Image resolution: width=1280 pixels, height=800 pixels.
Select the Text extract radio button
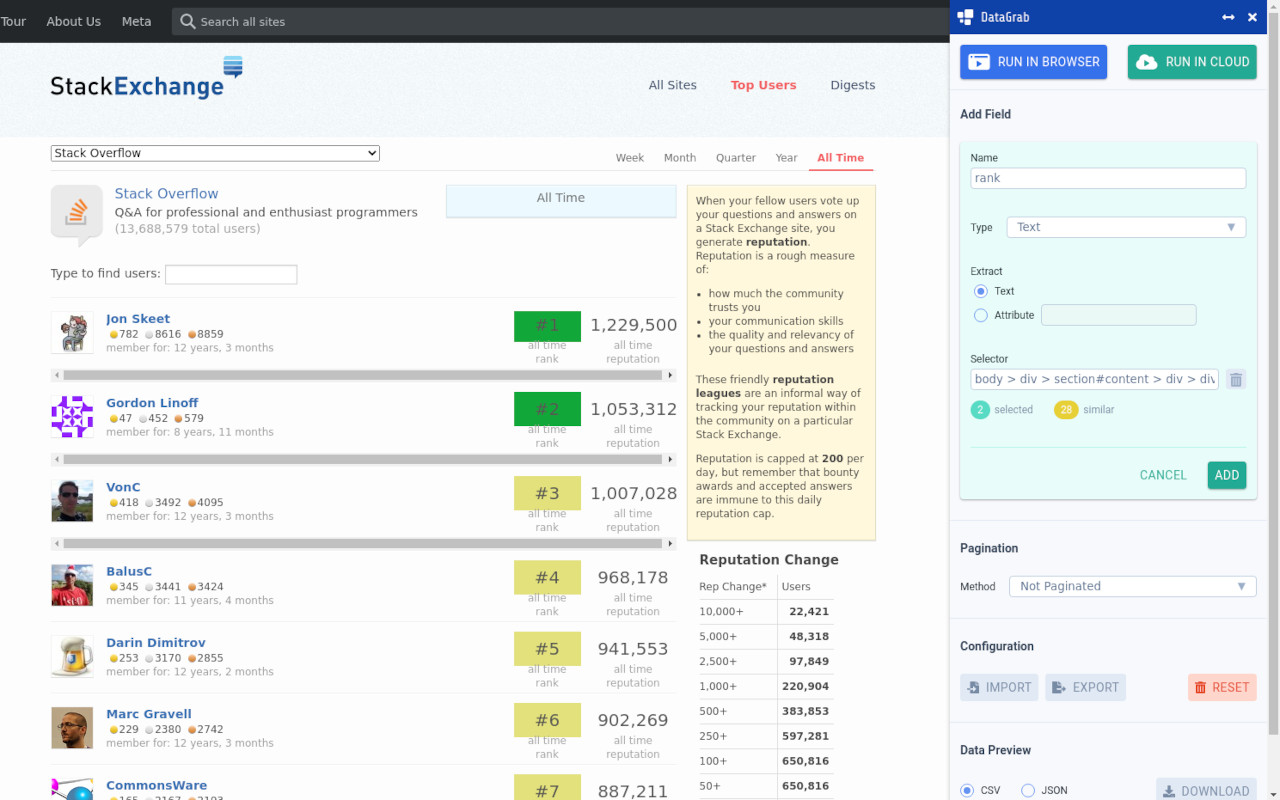[x=981, y=291]
